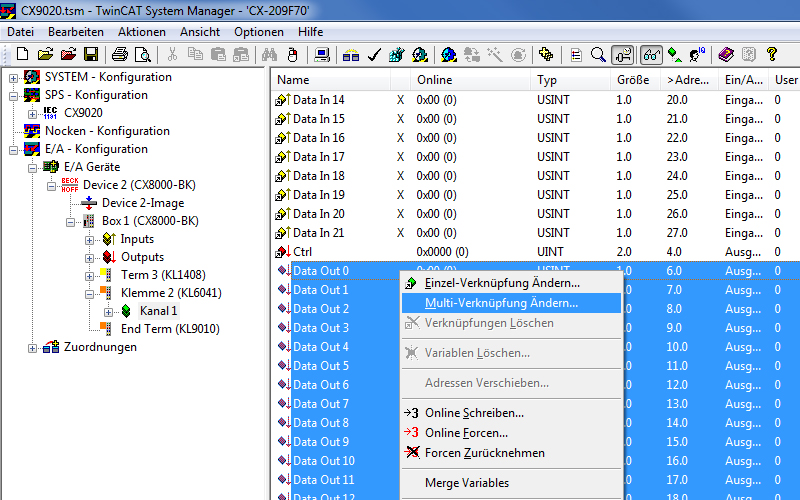800x500 pixels.
Task: Open the Datei menu
Action: (x=20, y=32)
